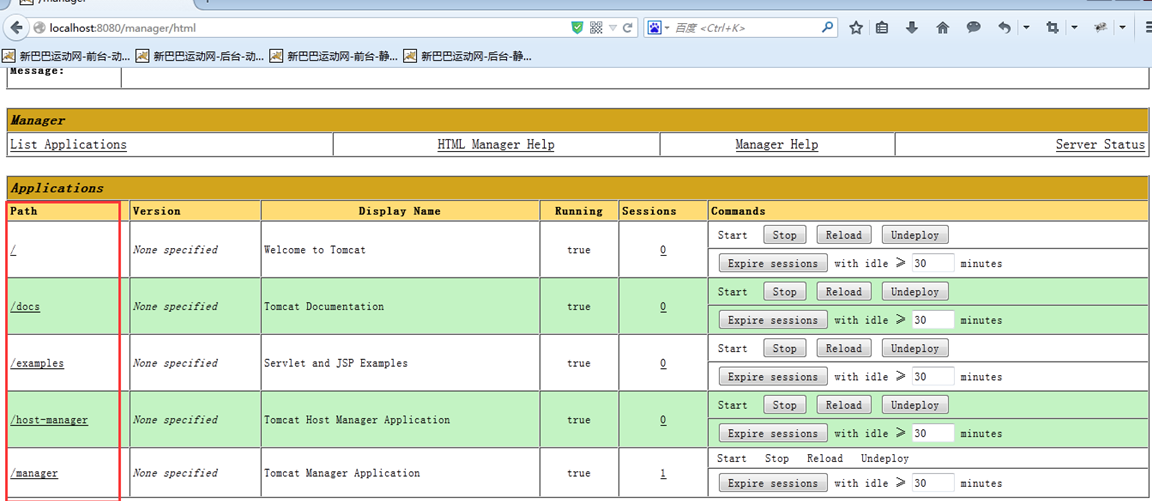Stop the /docs application
Image resolution: width=1152 pixels, height=501 pixels.
(785, 292)
